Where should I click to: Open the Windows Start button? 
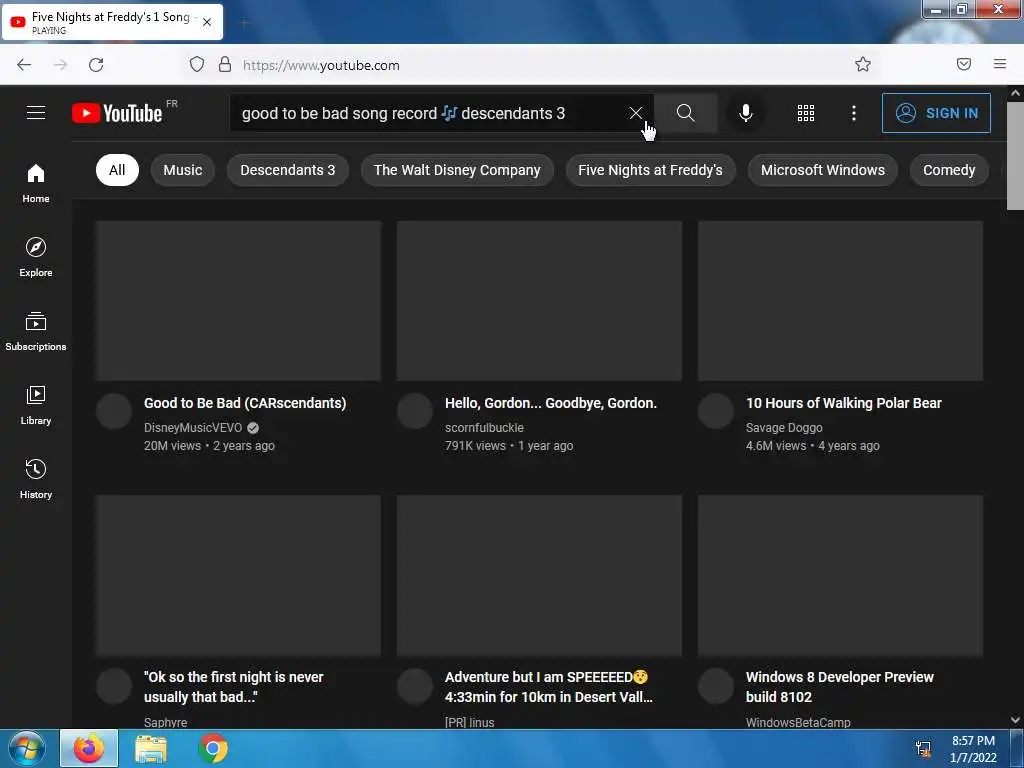click(27, 748)
